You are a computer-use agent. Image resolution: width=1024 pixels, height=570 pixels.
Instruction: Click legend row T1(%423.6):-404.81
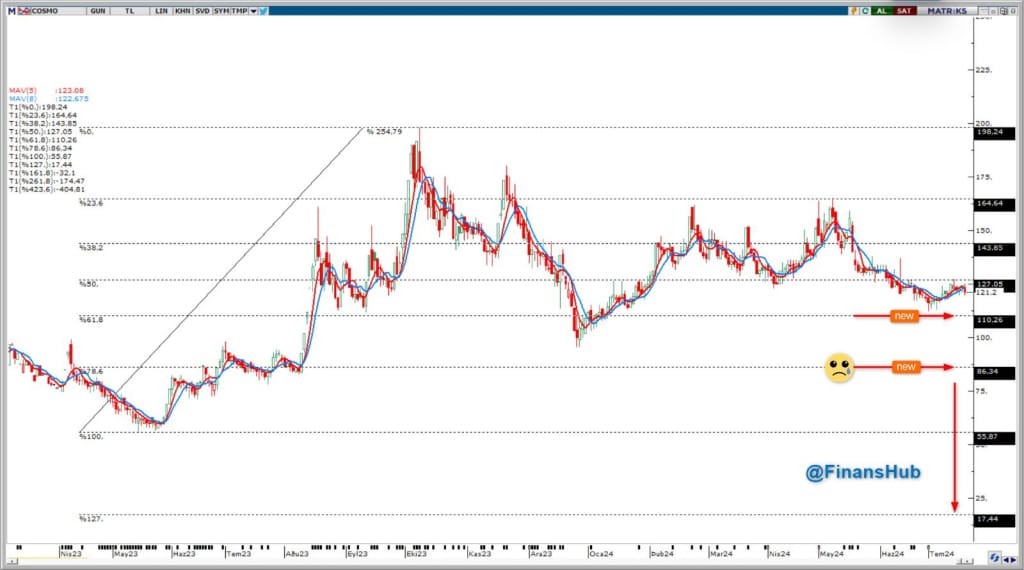point(47,189)
